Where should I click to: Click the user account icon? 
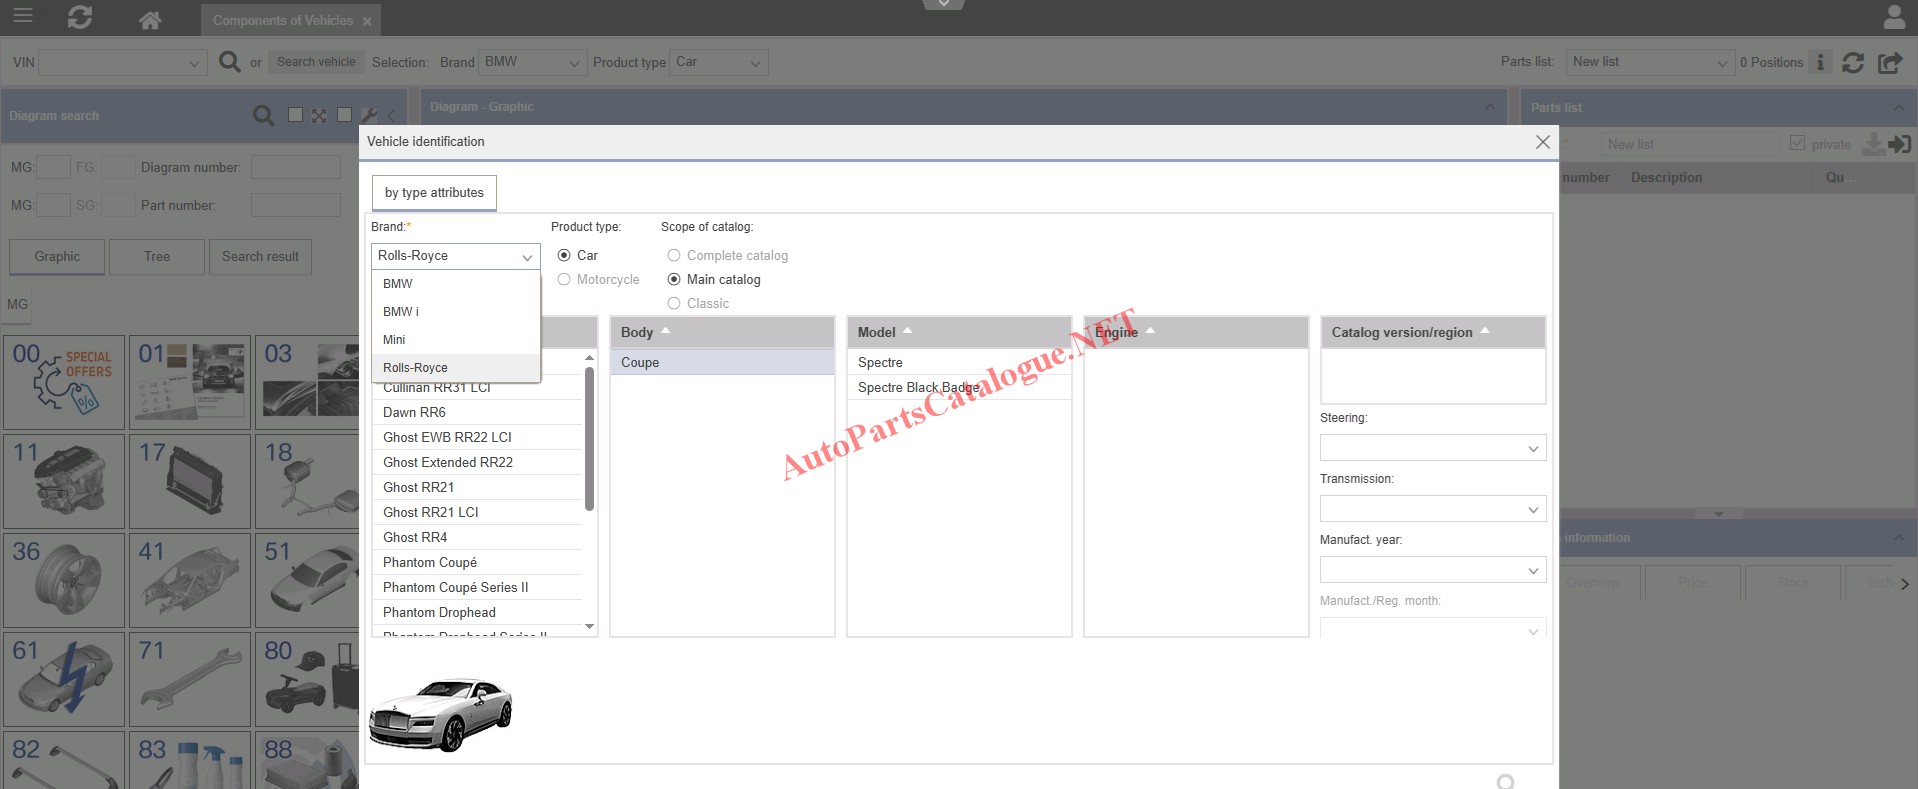1894,18
